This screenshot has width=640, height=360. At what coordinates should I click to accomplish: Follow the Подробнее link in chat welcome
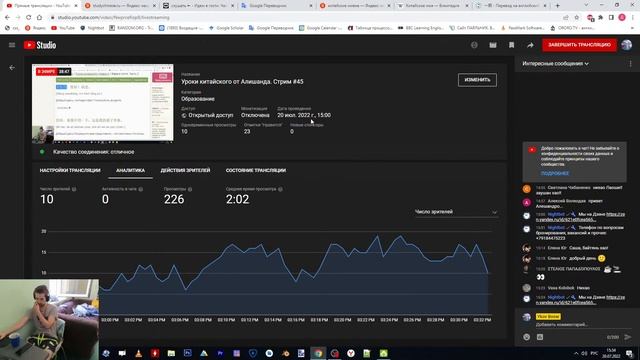(x=555, y=173)
